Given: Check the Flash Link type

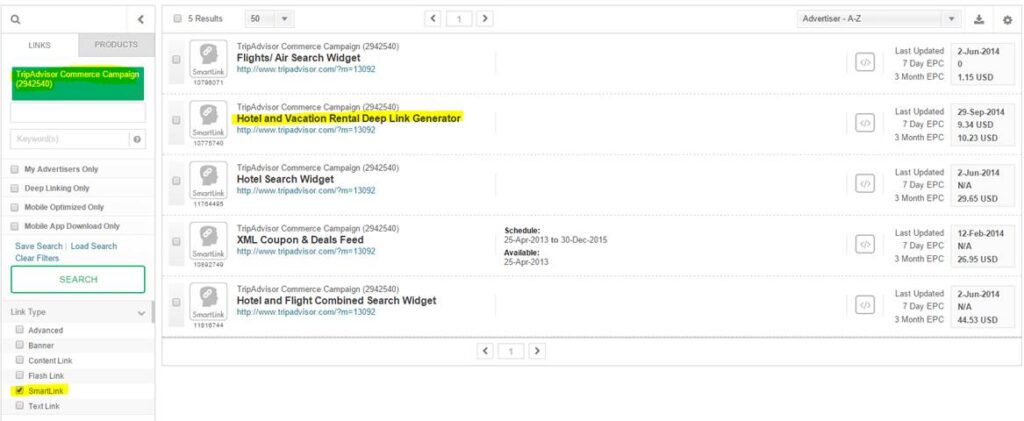Looking at the screenshot, I should coord(20,375).
